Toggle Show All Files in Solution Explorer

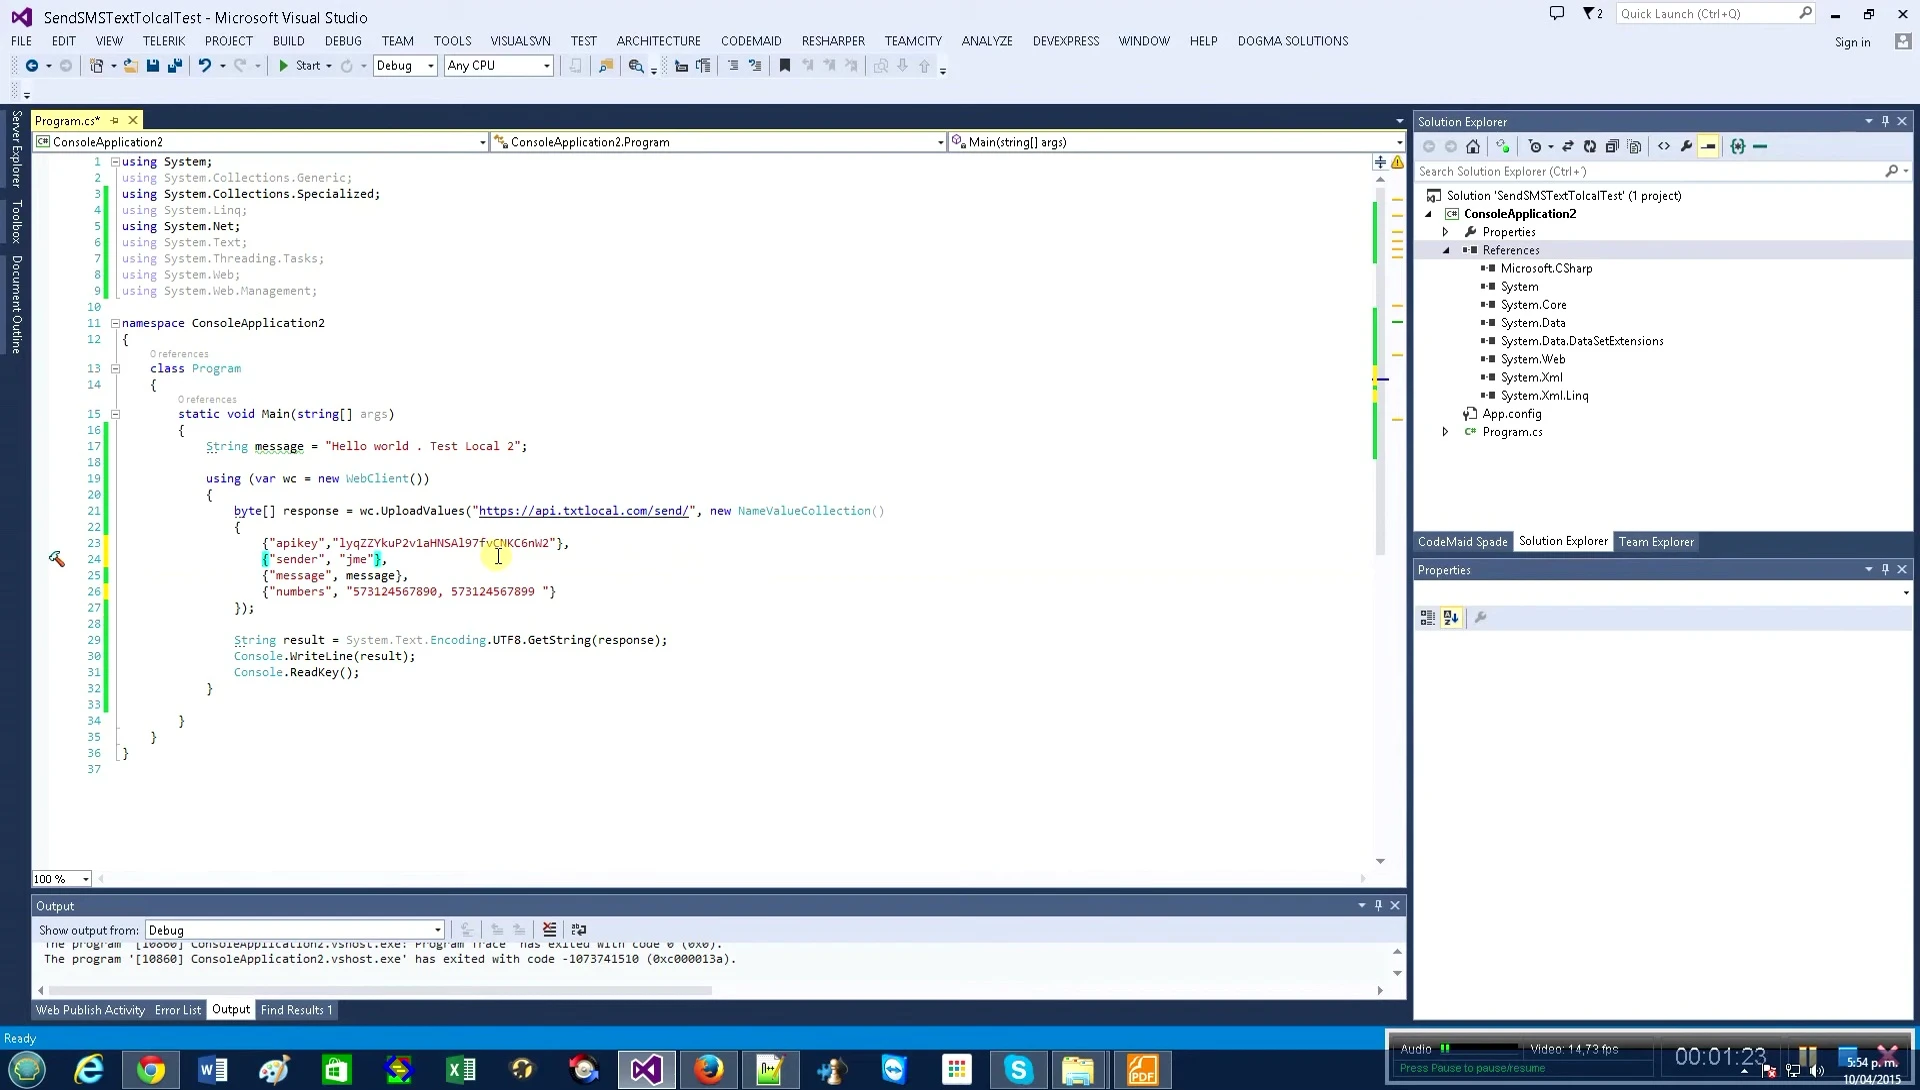tap(1635, 147)
